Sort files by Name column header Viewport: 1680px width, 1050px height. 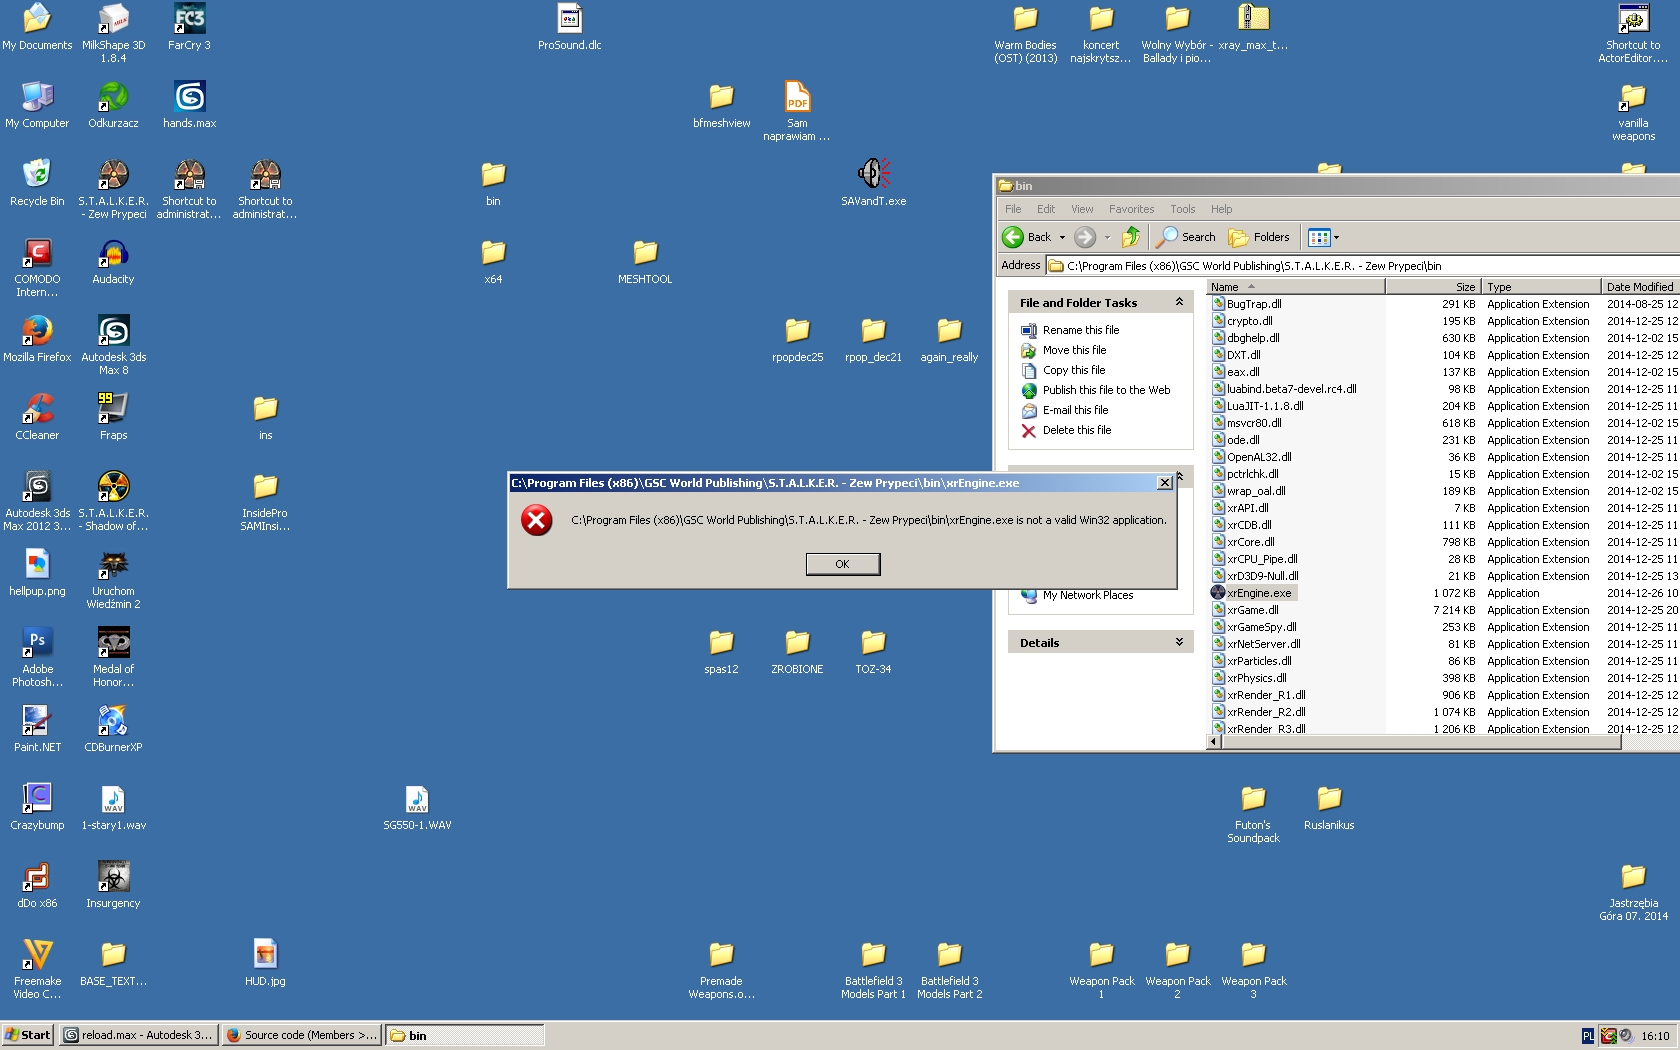tap(1296, 287)
